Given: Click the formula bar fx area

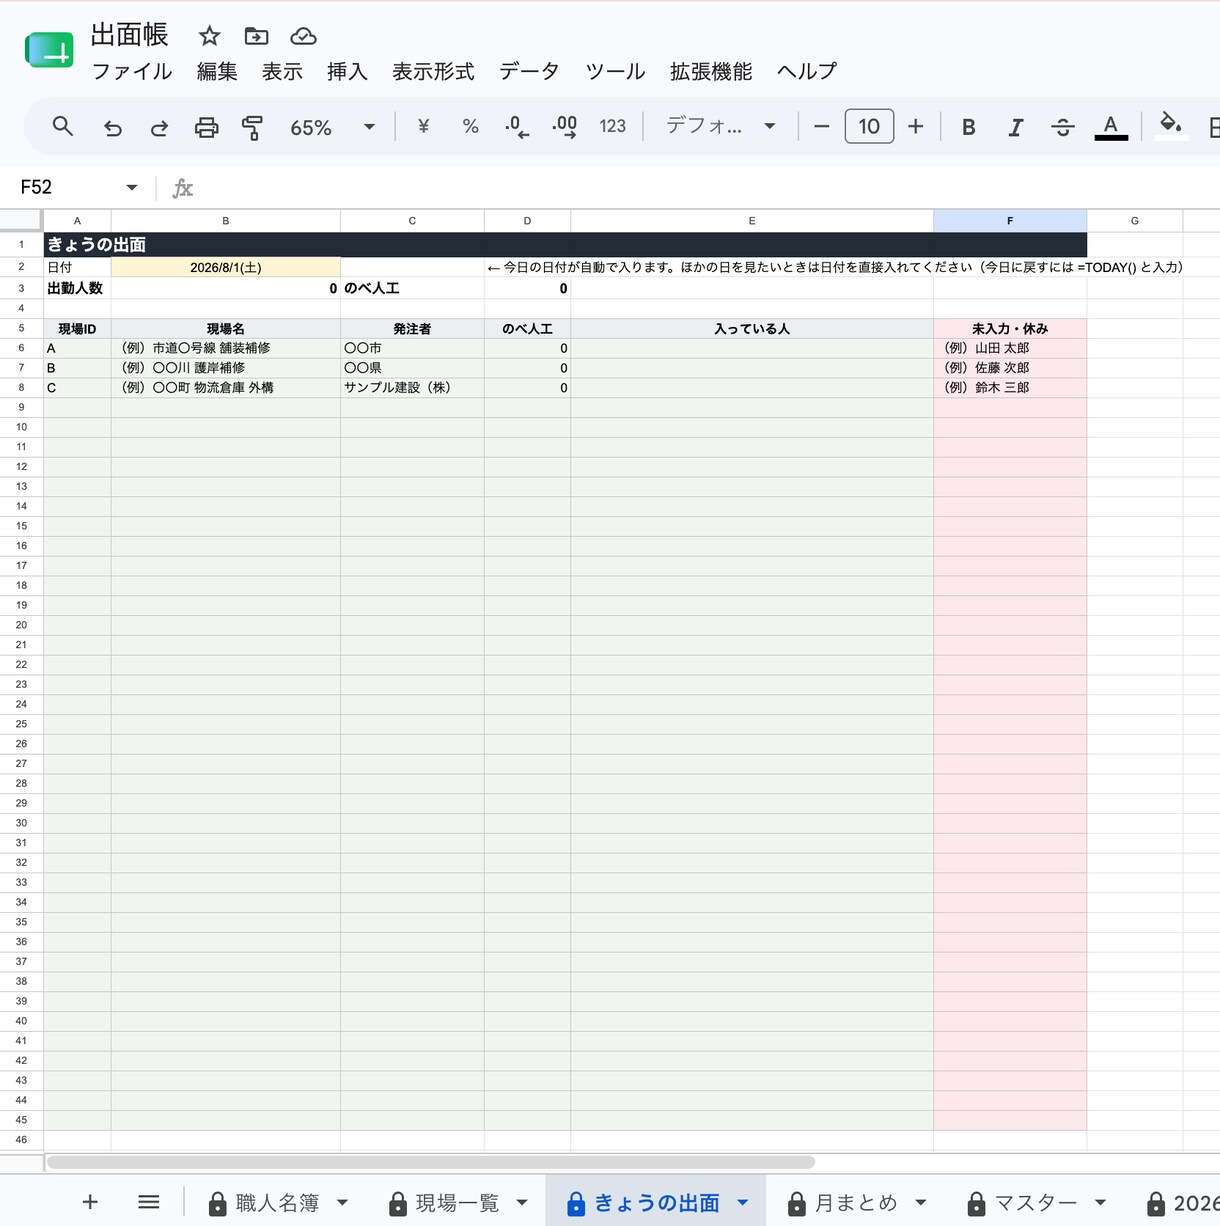Looking at the screenshot, I should [x=690, y=187].
